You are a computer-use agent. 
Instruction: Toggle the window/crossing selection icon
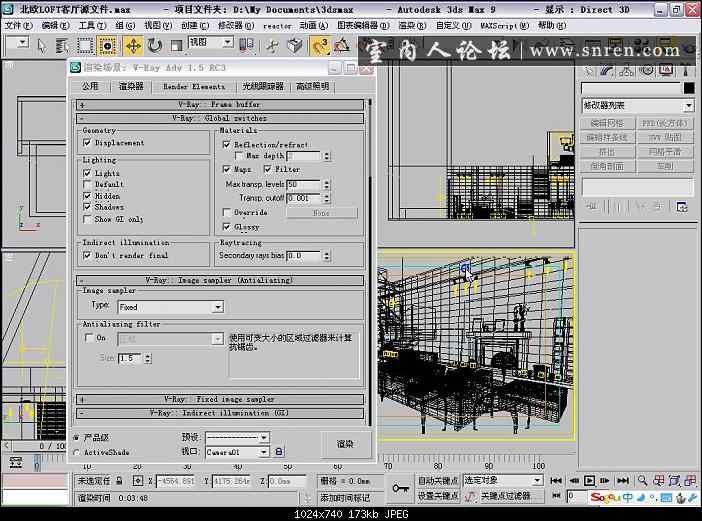pyautogui.click(x=107, y=46)
